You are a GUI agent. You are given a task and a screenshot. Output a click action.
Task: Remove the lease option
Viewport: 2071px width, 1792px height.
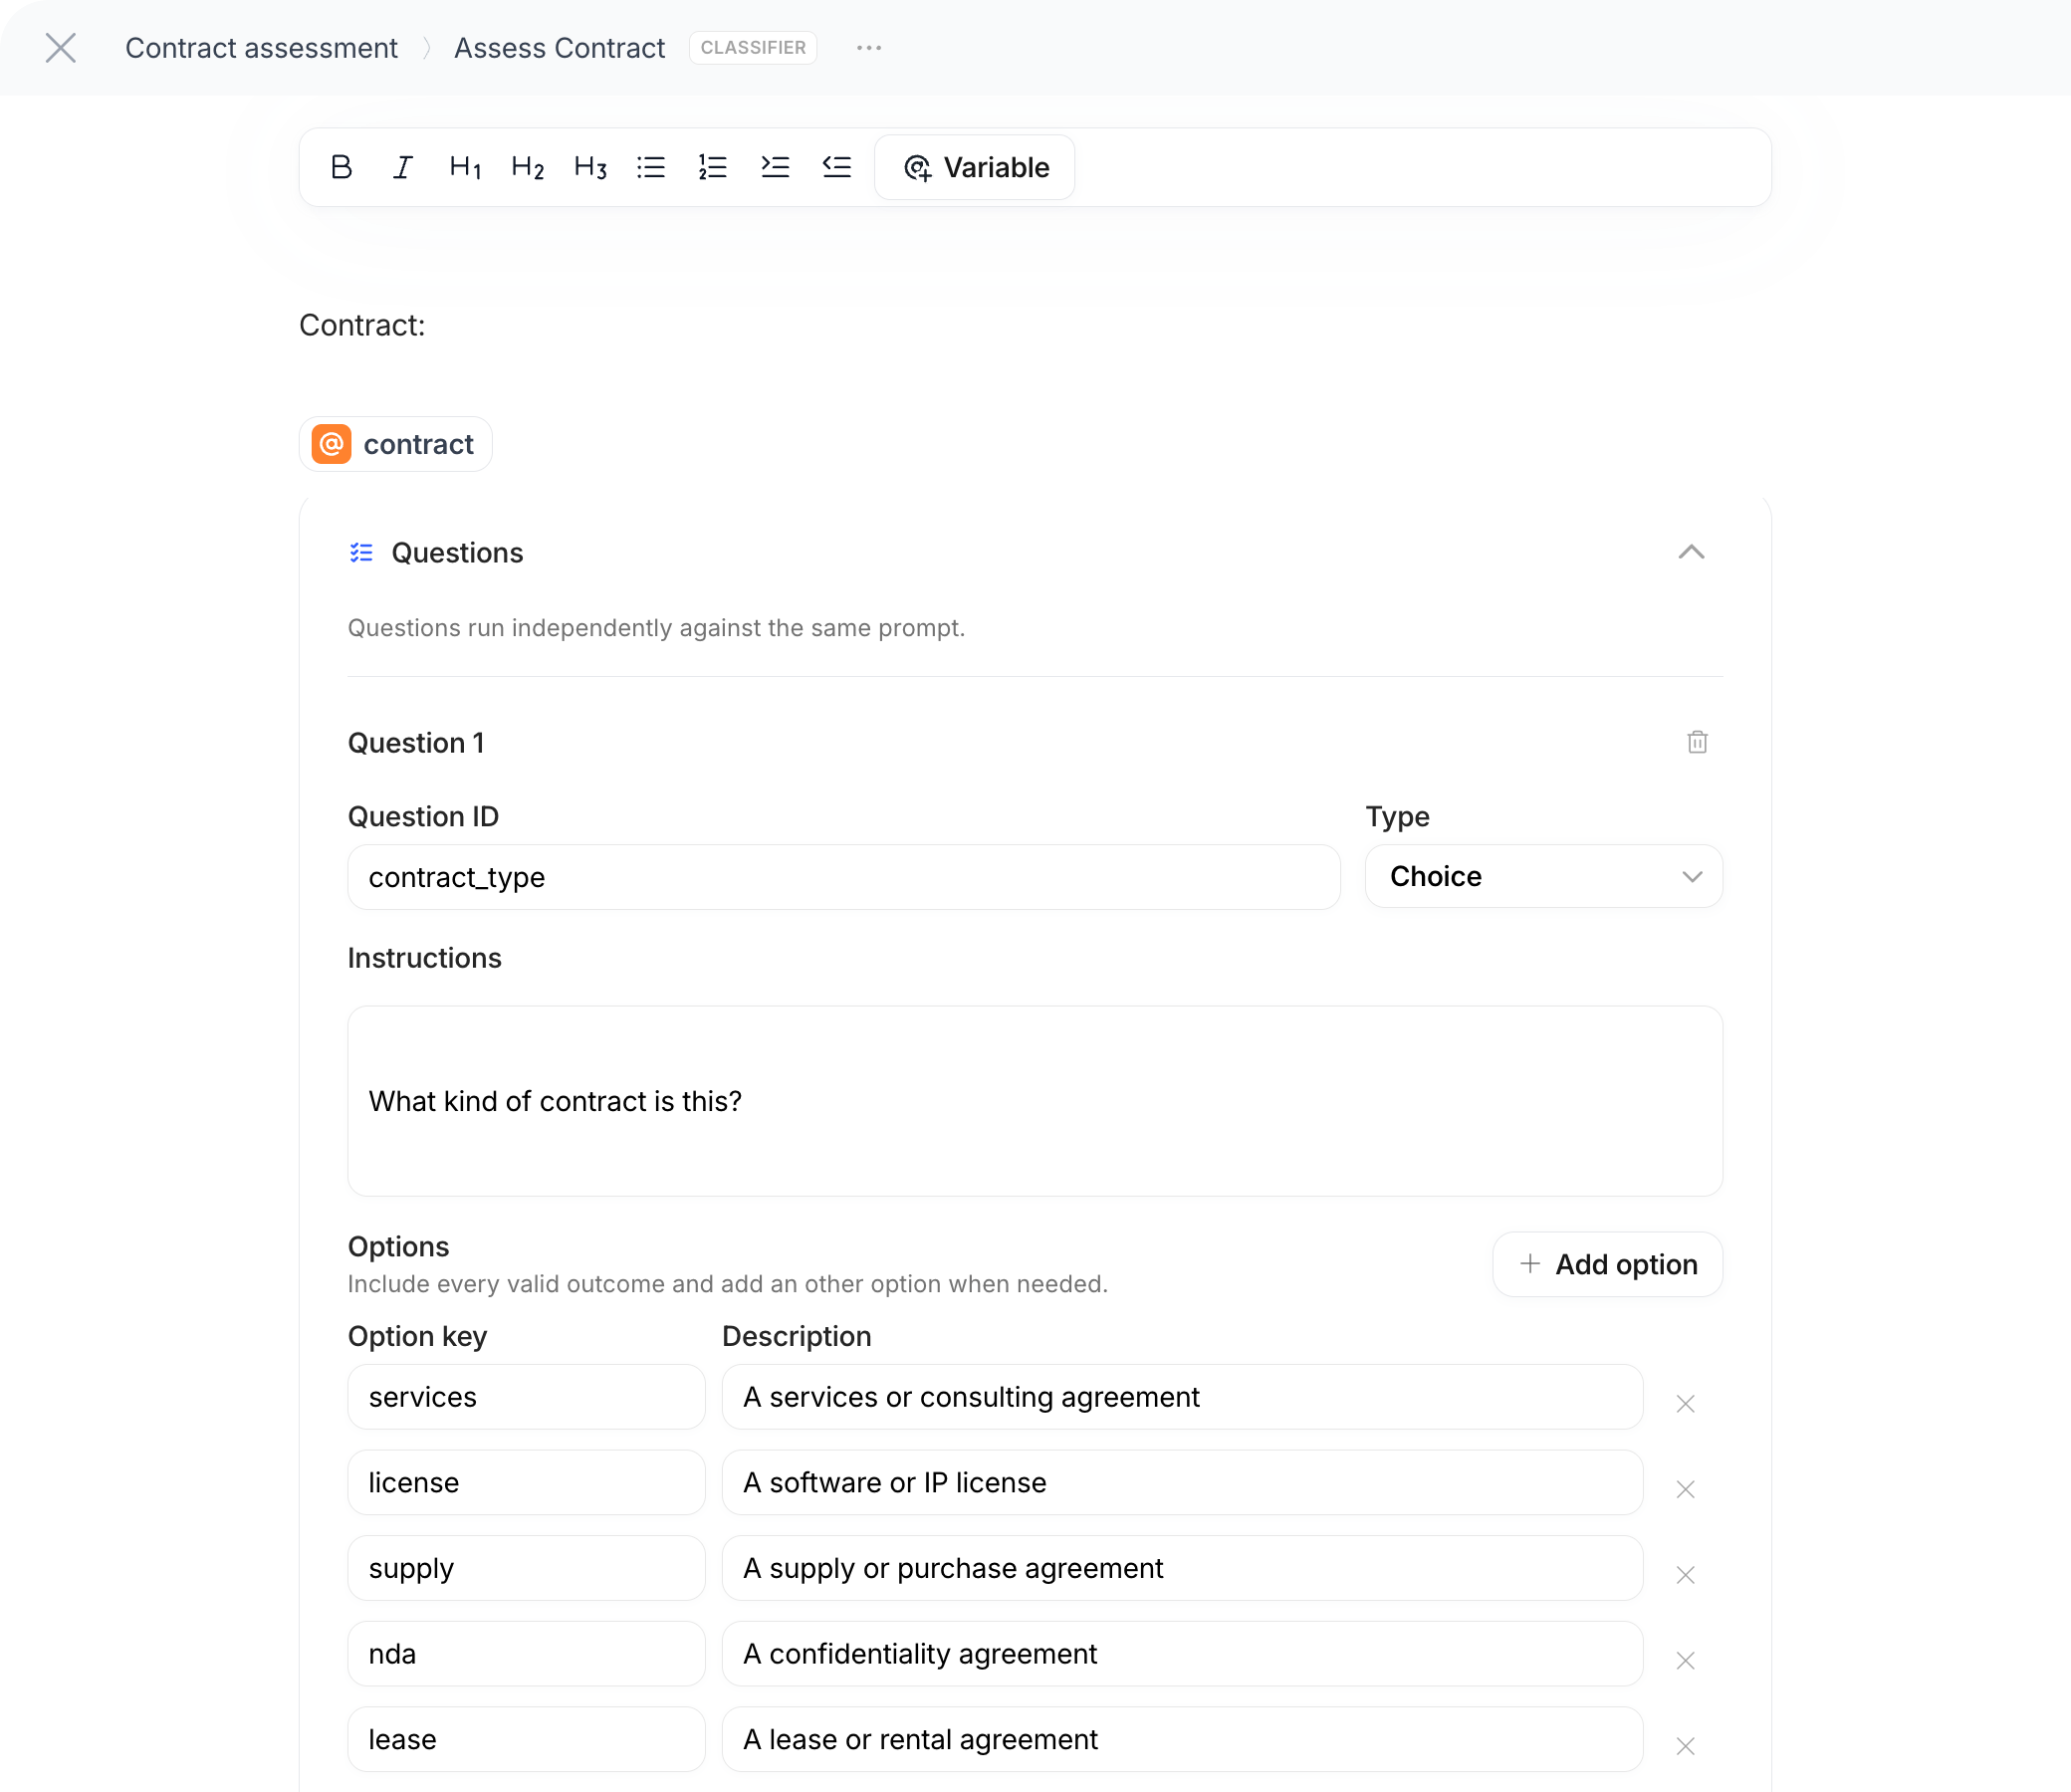tap(1685, 1746)
